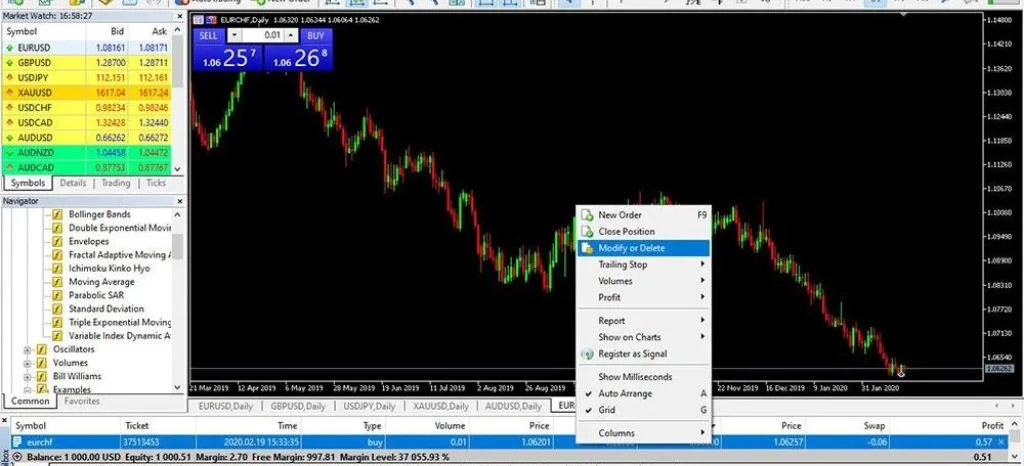Switch to Common tab in Navigator
Image resolution: width=1024 pixels, height=466 pixels.
[x=29, y=401]
